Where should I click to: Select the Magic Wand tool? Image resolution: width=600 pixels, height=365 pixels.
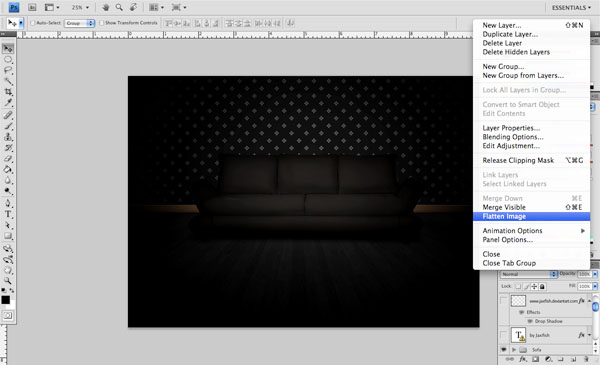pyautogui.click(x=8, y=81)
